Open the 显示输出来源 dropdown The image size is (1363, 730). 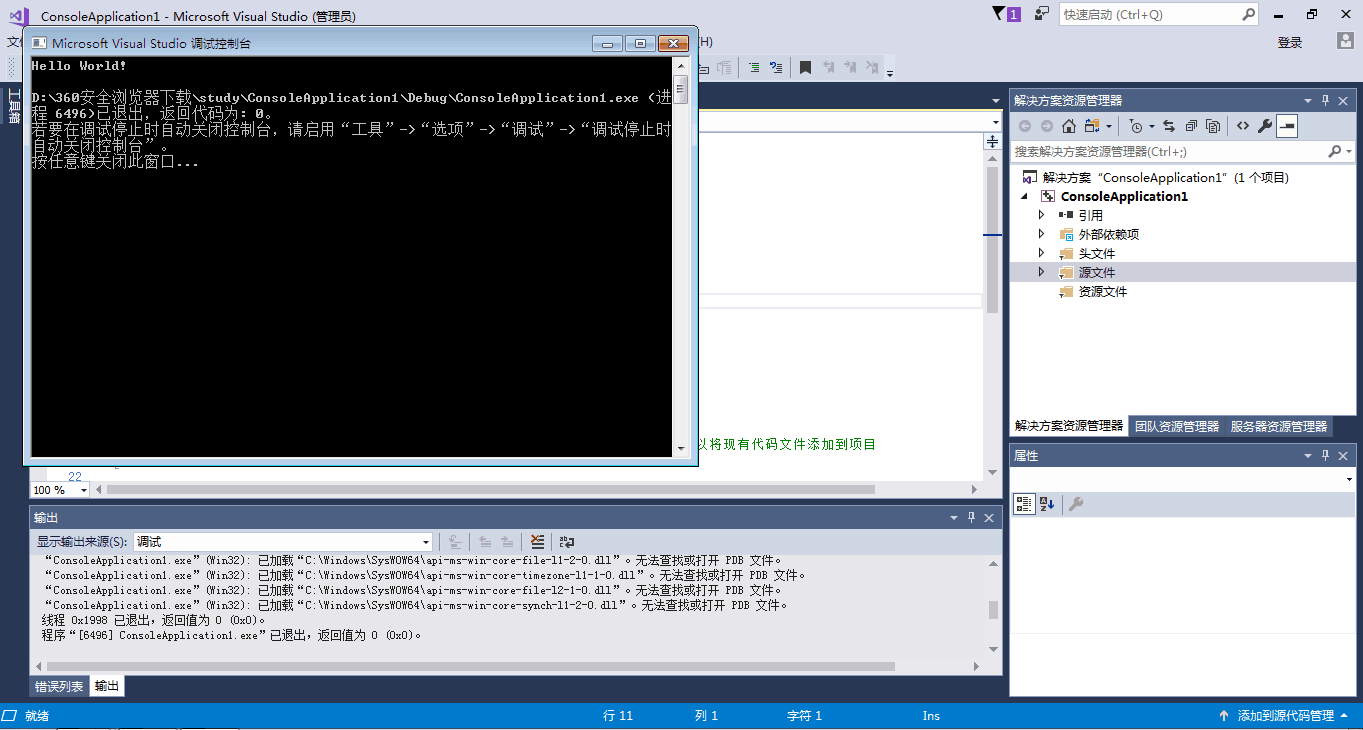[424, 541]
